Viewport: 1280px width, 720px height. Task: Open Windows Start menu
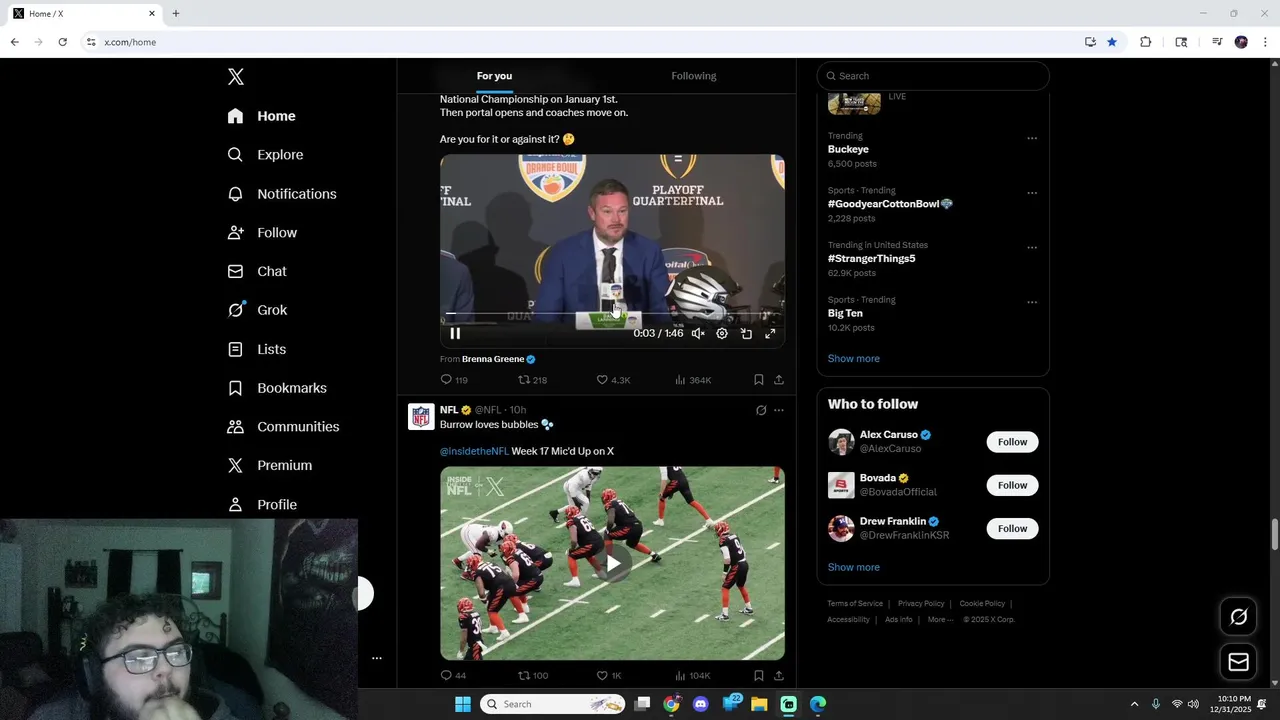[463, 704]
